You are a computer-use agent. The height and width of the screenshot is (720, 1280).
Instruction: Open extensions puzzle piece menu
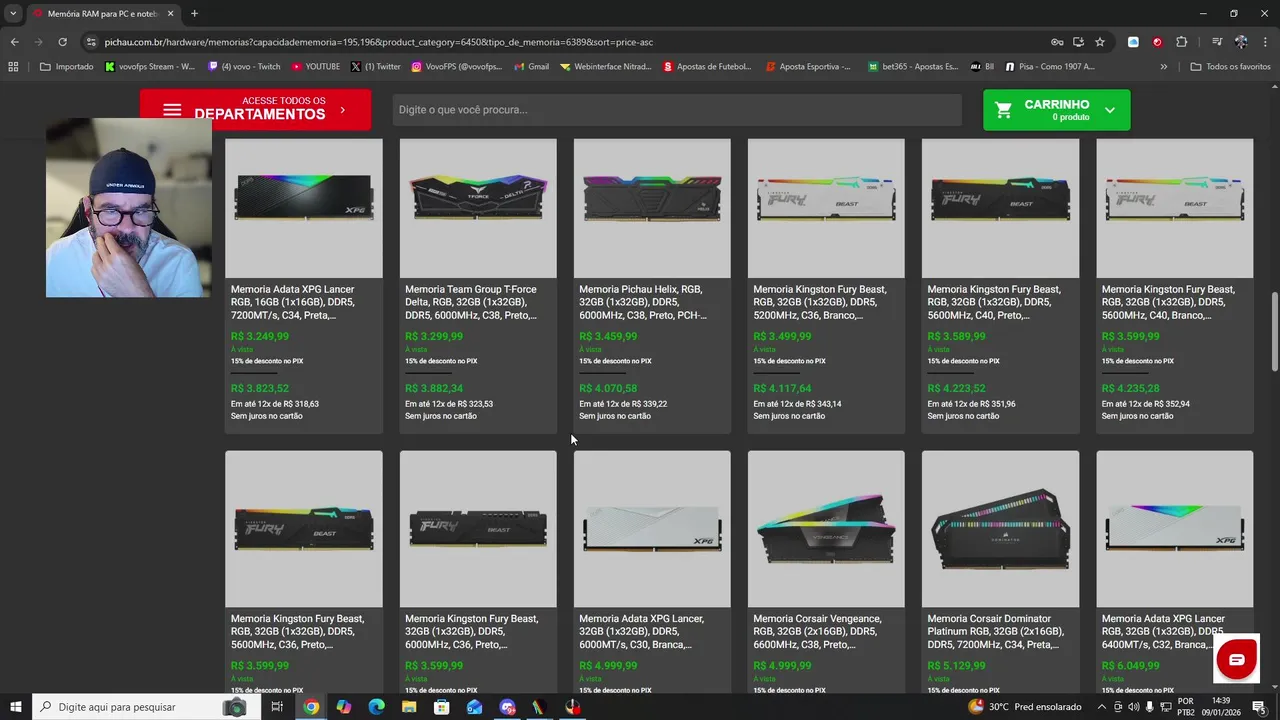point(1181,42)
